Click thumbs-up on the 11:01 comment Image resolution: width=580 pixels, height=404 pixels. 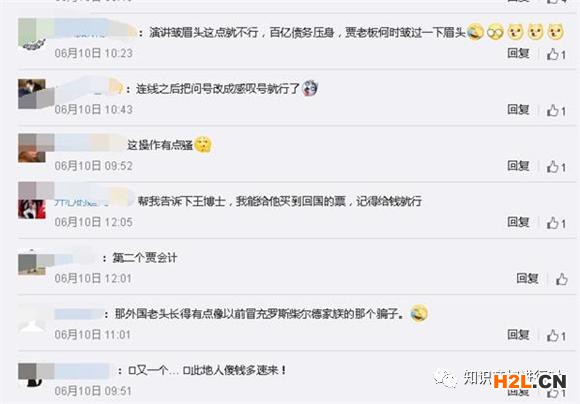(x=552, y=336)
